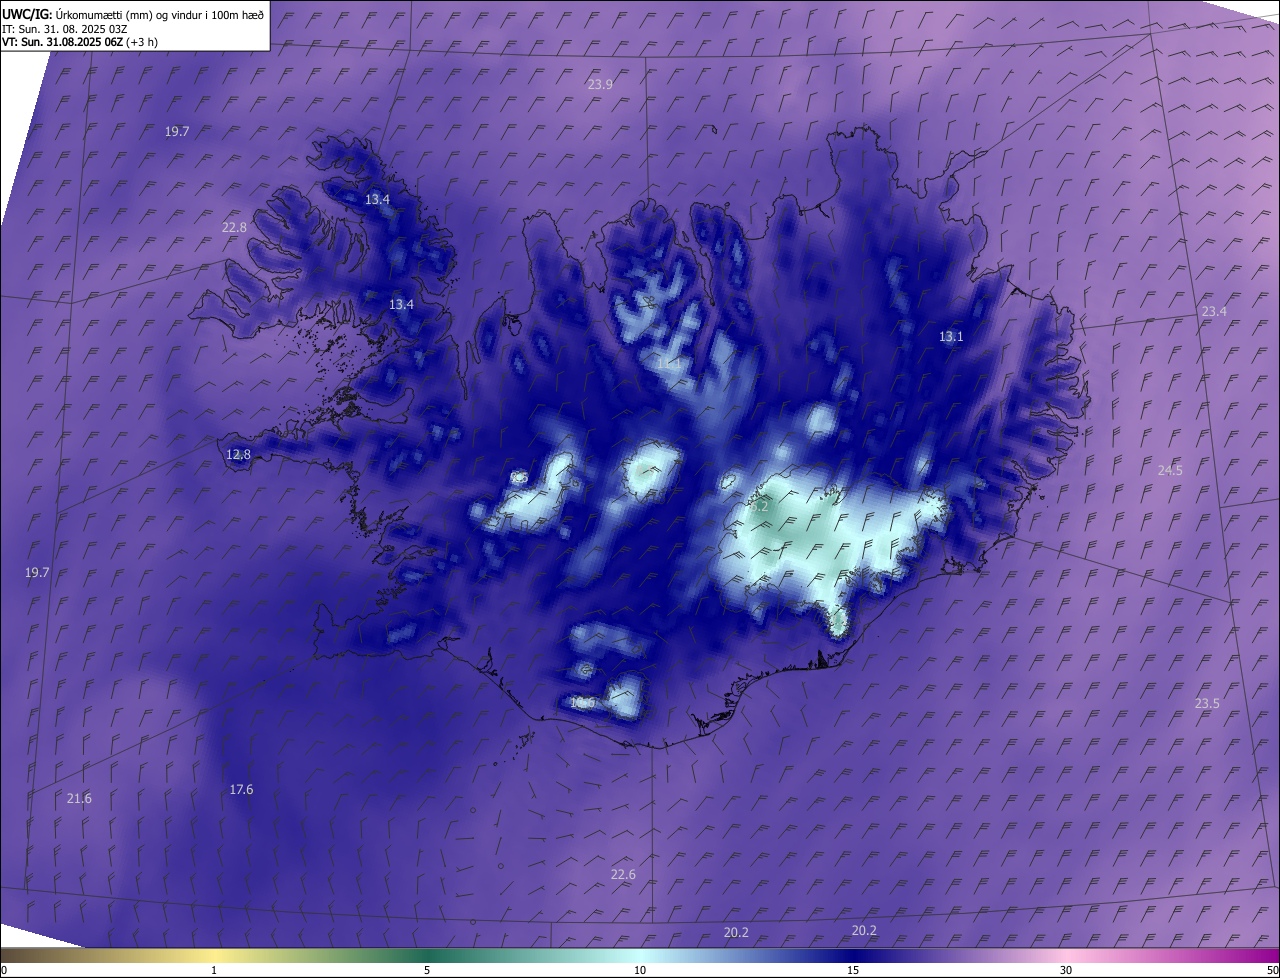Click the 12.8 value label
1280x978 pixels.
pyautogui.click(x=238, y=454)
